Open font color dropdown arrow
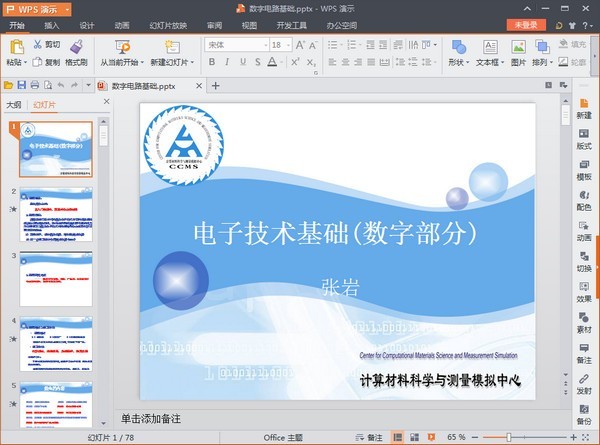Image resolution: width=600 pixels, height=445 pixels. (x=281, y=62)
